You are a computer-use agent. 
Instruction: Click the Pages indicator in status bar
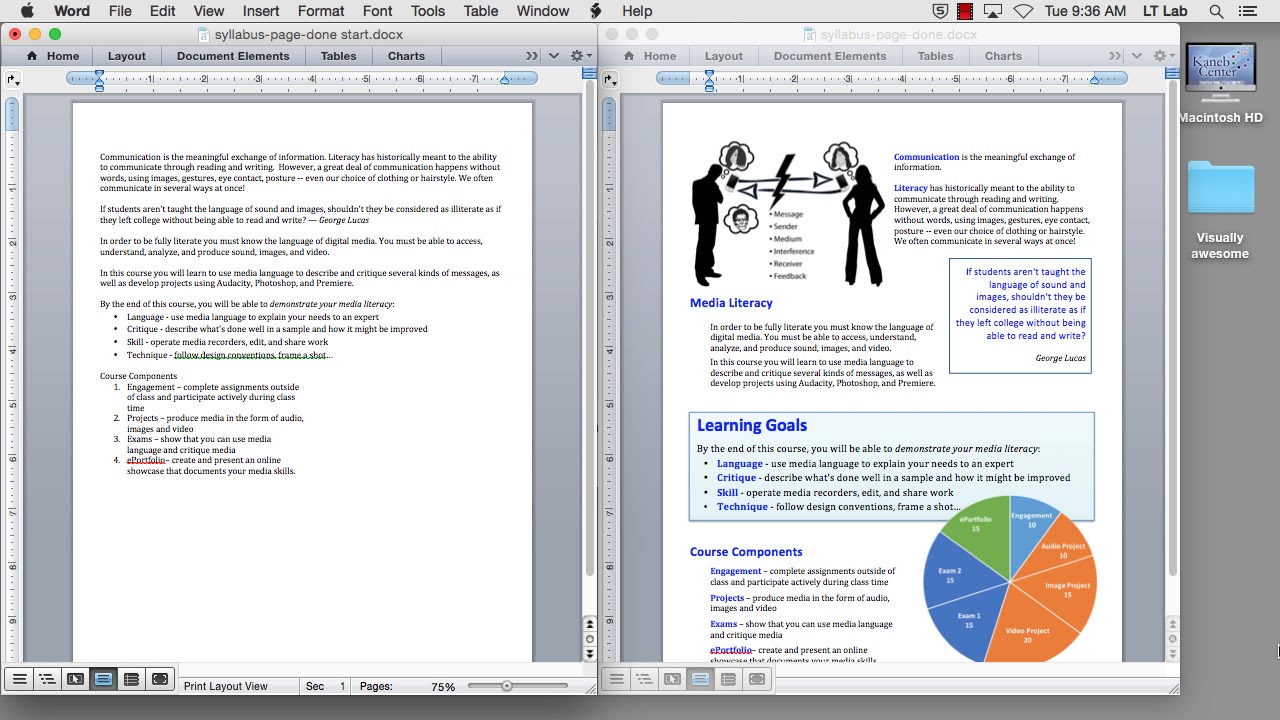376,686
